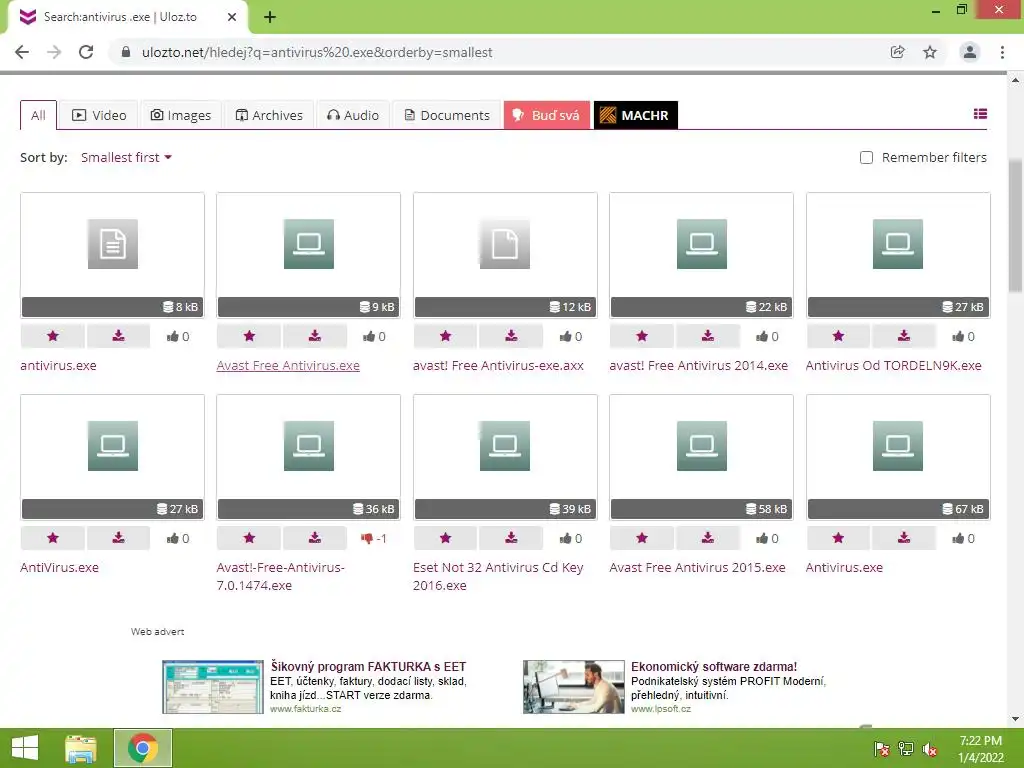Favorite antivirus.exe 8 kB with star
The image size is (1024, 768).
click(x=53, y=336)
